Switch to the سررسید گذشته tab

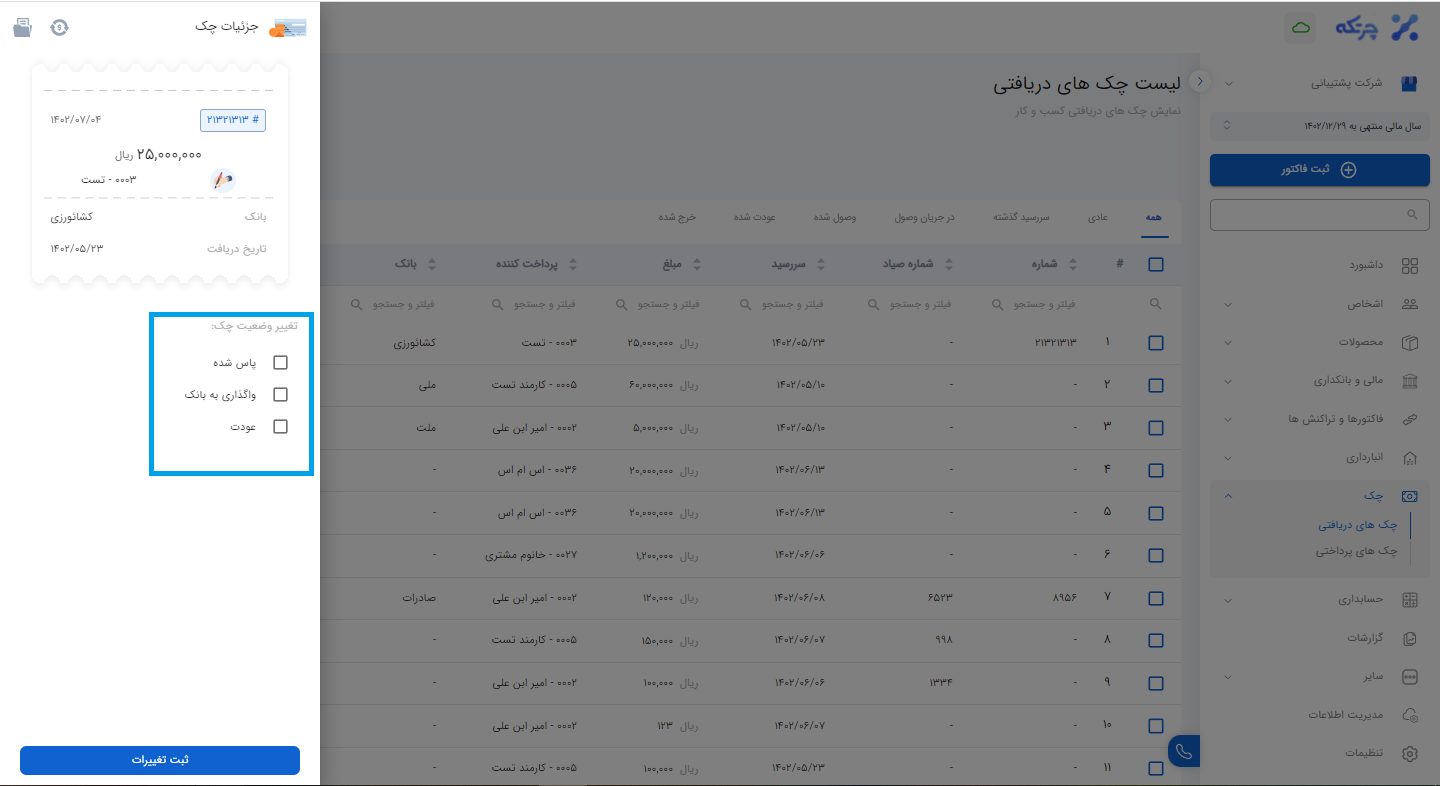pyautogui.click(x=1022, y=217)
